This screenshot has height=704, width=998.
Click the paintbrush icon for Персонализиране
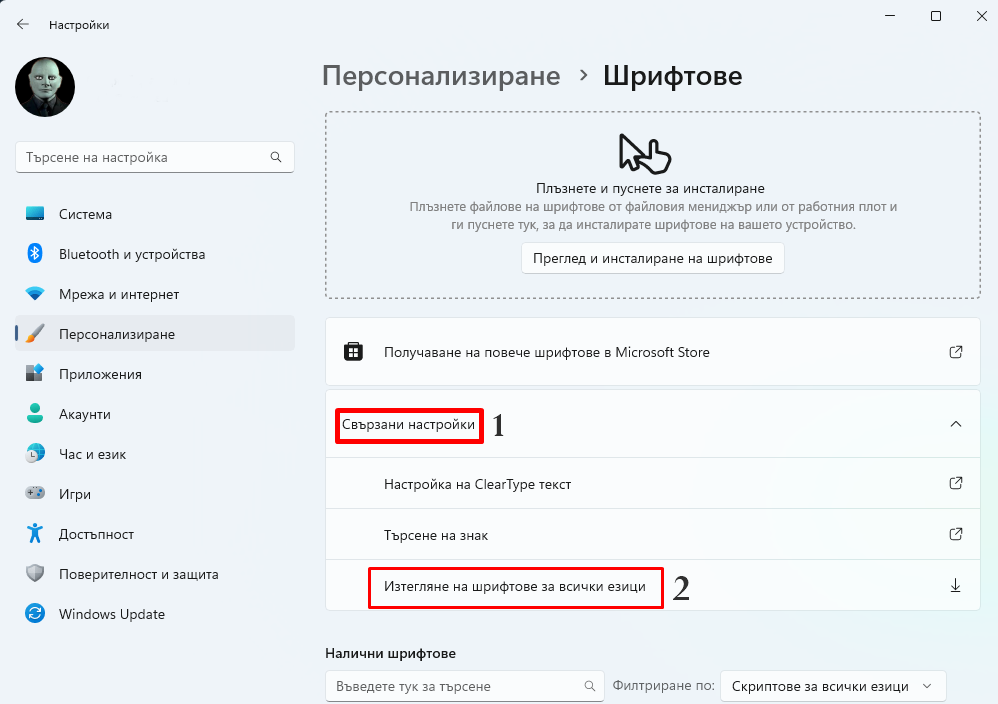(35, 334)
